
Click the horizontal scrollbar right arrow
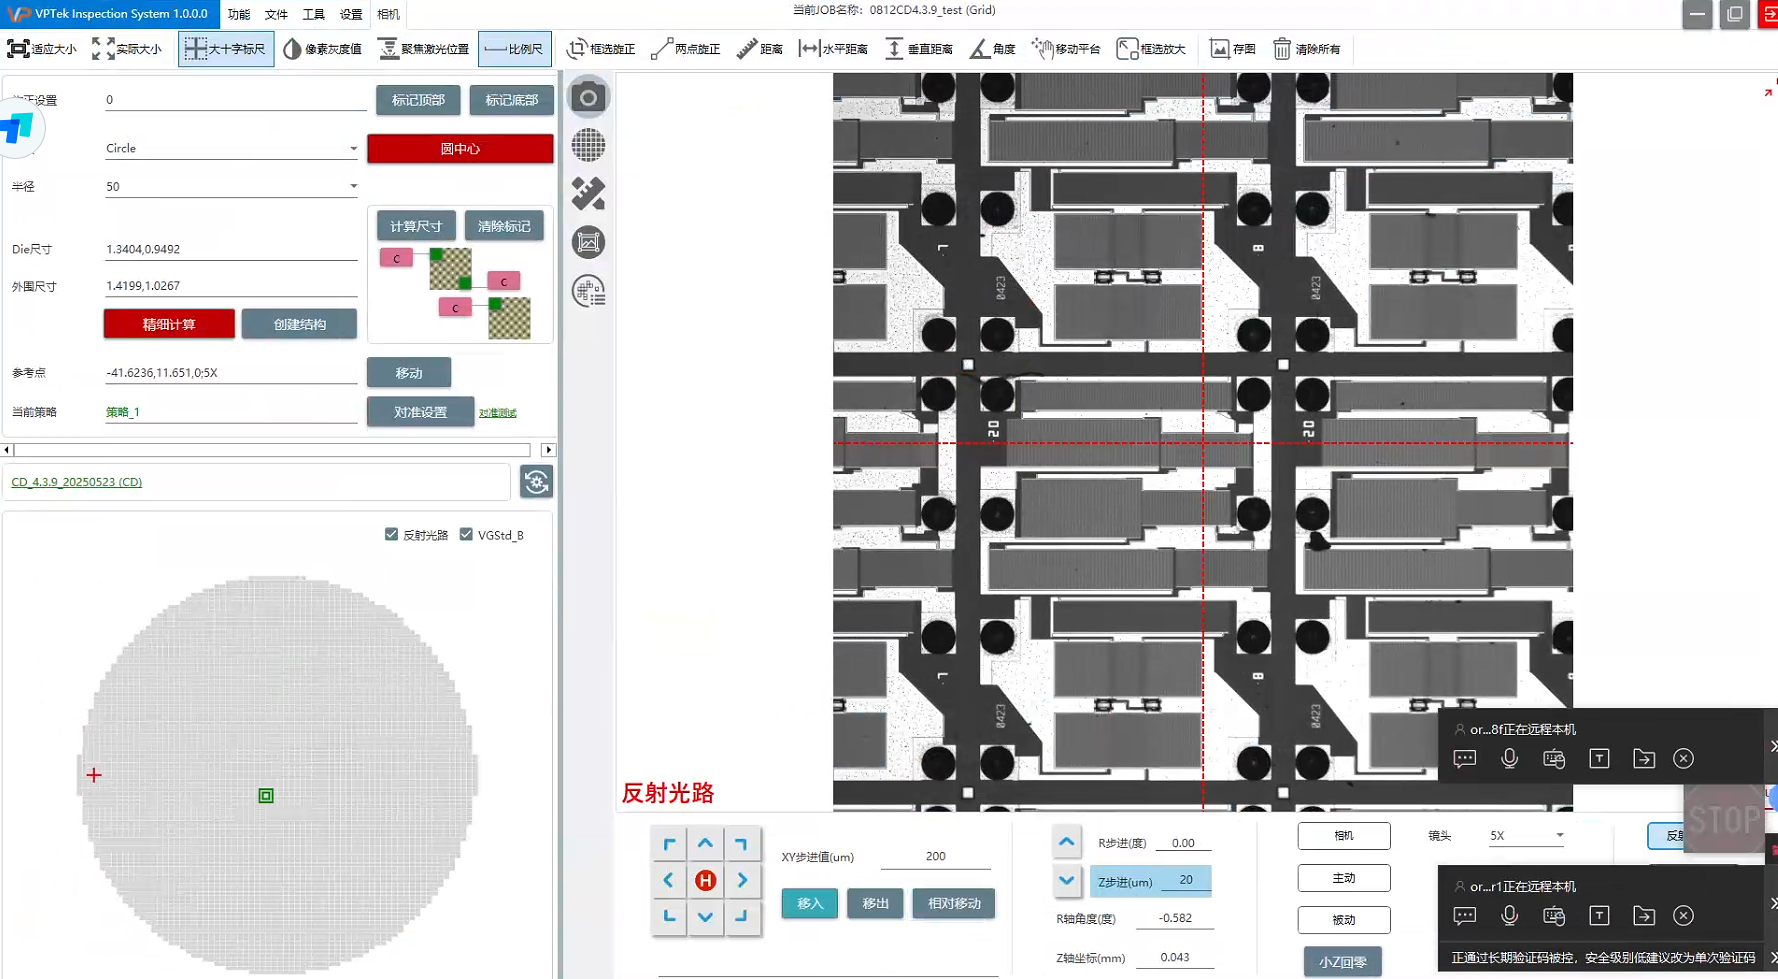point(548,450)
